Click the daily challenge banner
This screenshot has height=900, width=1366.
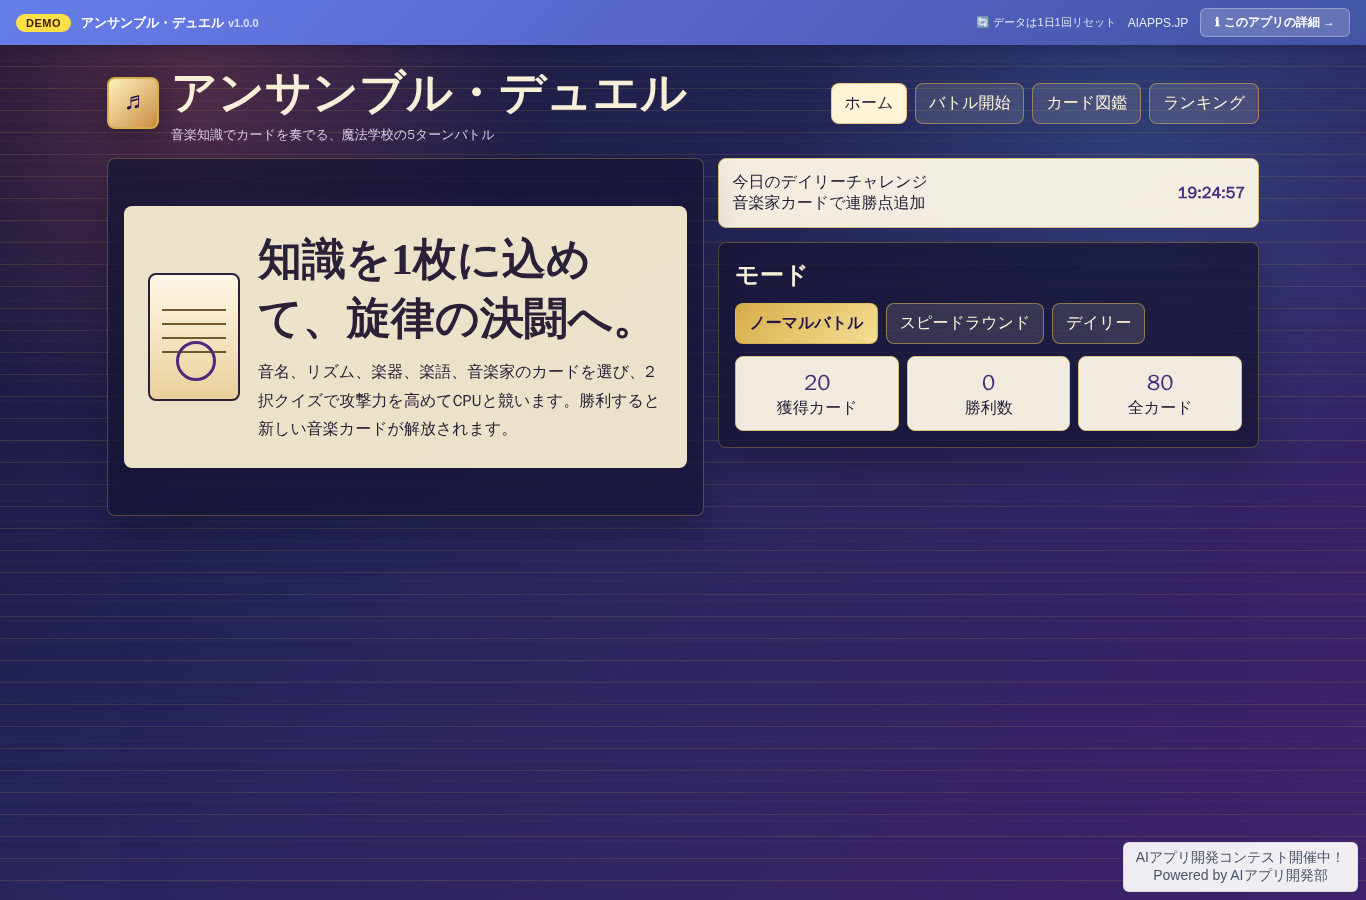[x=988, y=193]
